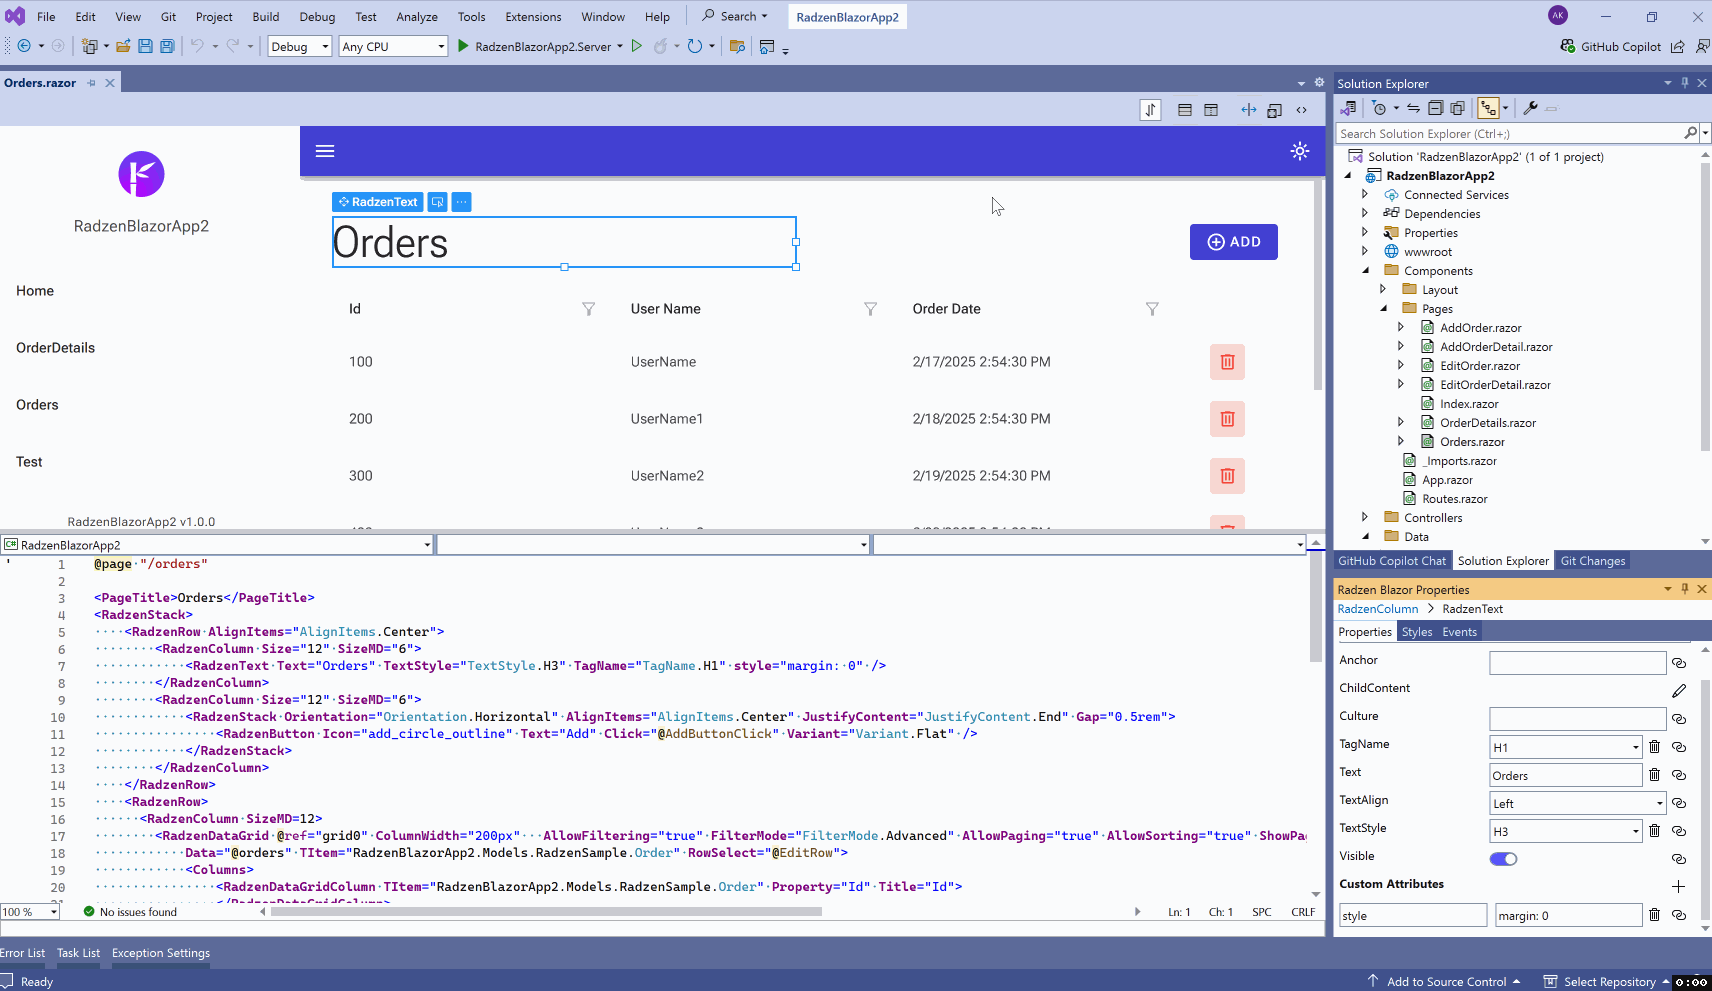Switch to horizontal split layout icon

coord(1184,110)
